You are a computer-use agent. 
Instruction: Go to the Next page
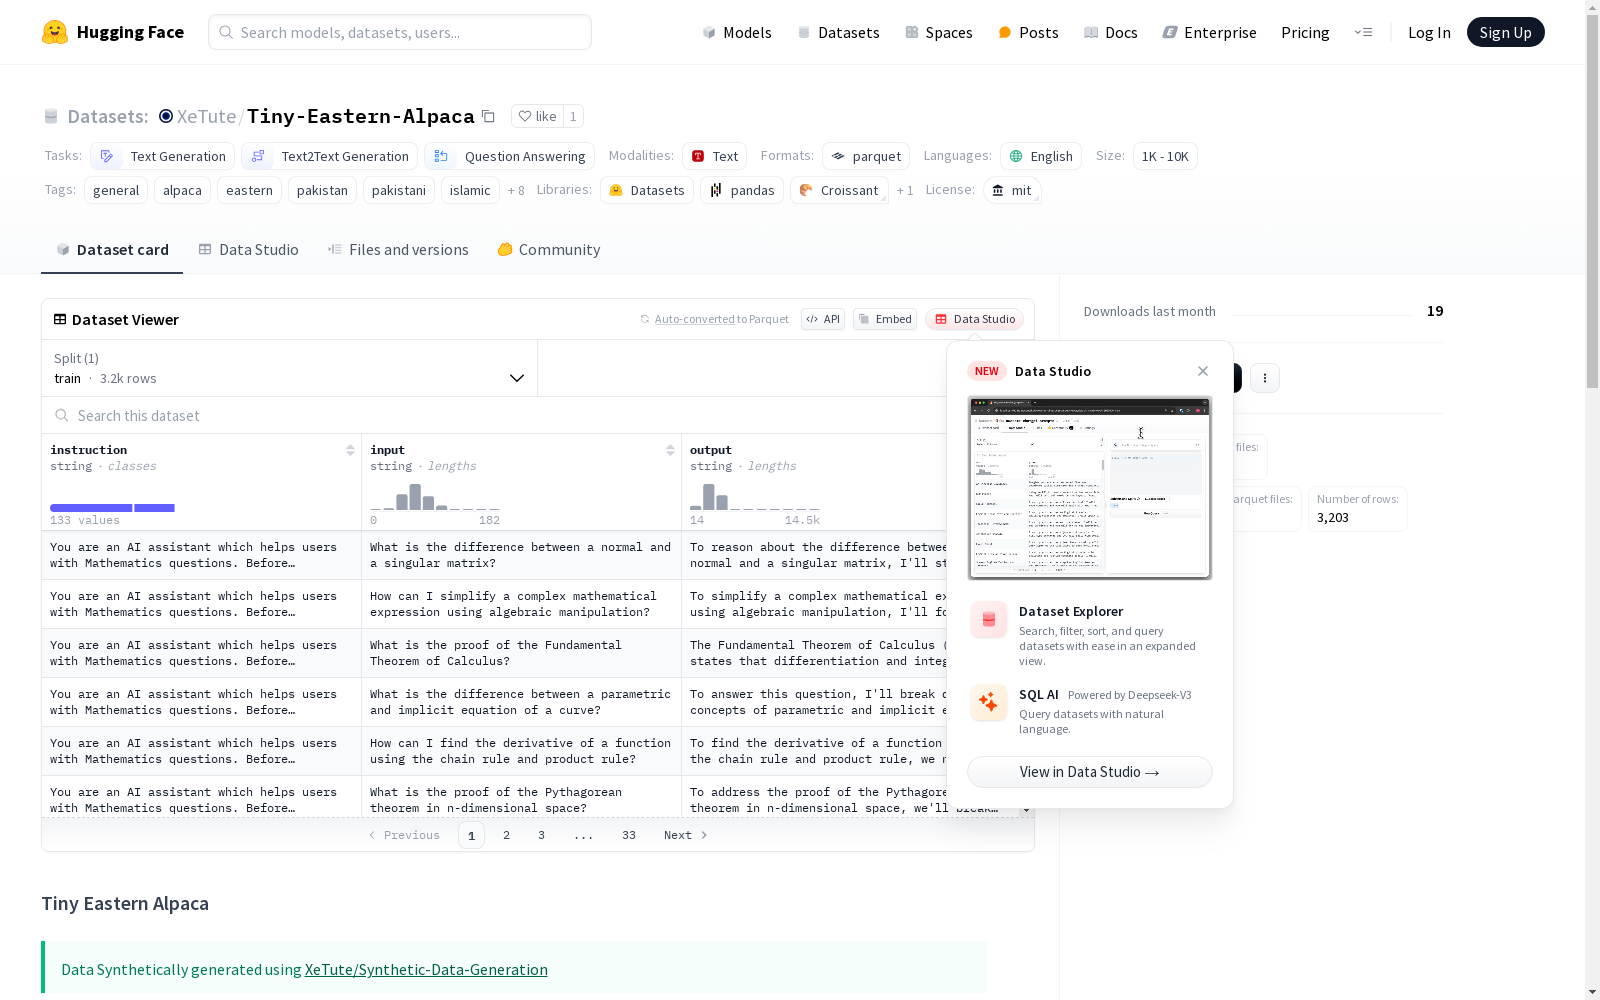pos(686,835)
